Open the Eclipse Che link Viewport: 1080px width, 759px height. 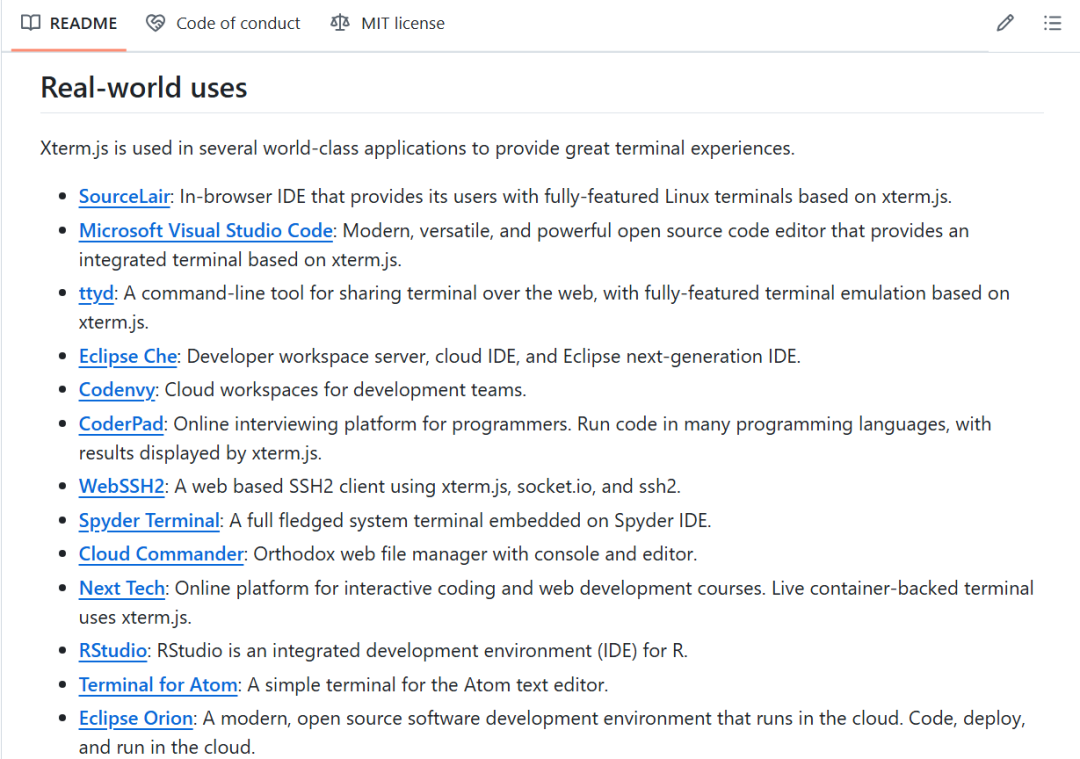tap(128, 357)
